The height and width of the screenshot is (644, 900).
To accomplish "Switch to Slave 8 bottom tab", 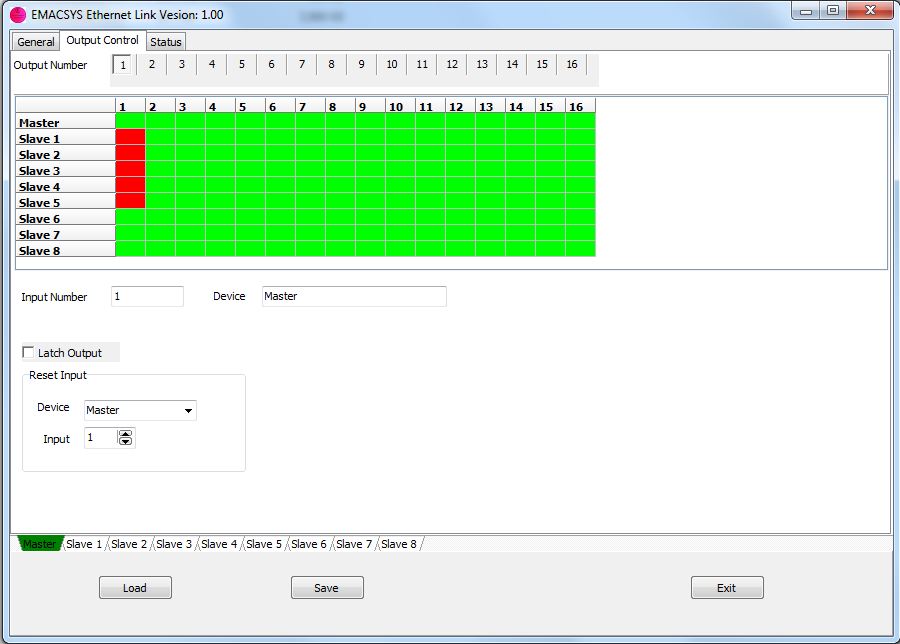I will 399,544.
